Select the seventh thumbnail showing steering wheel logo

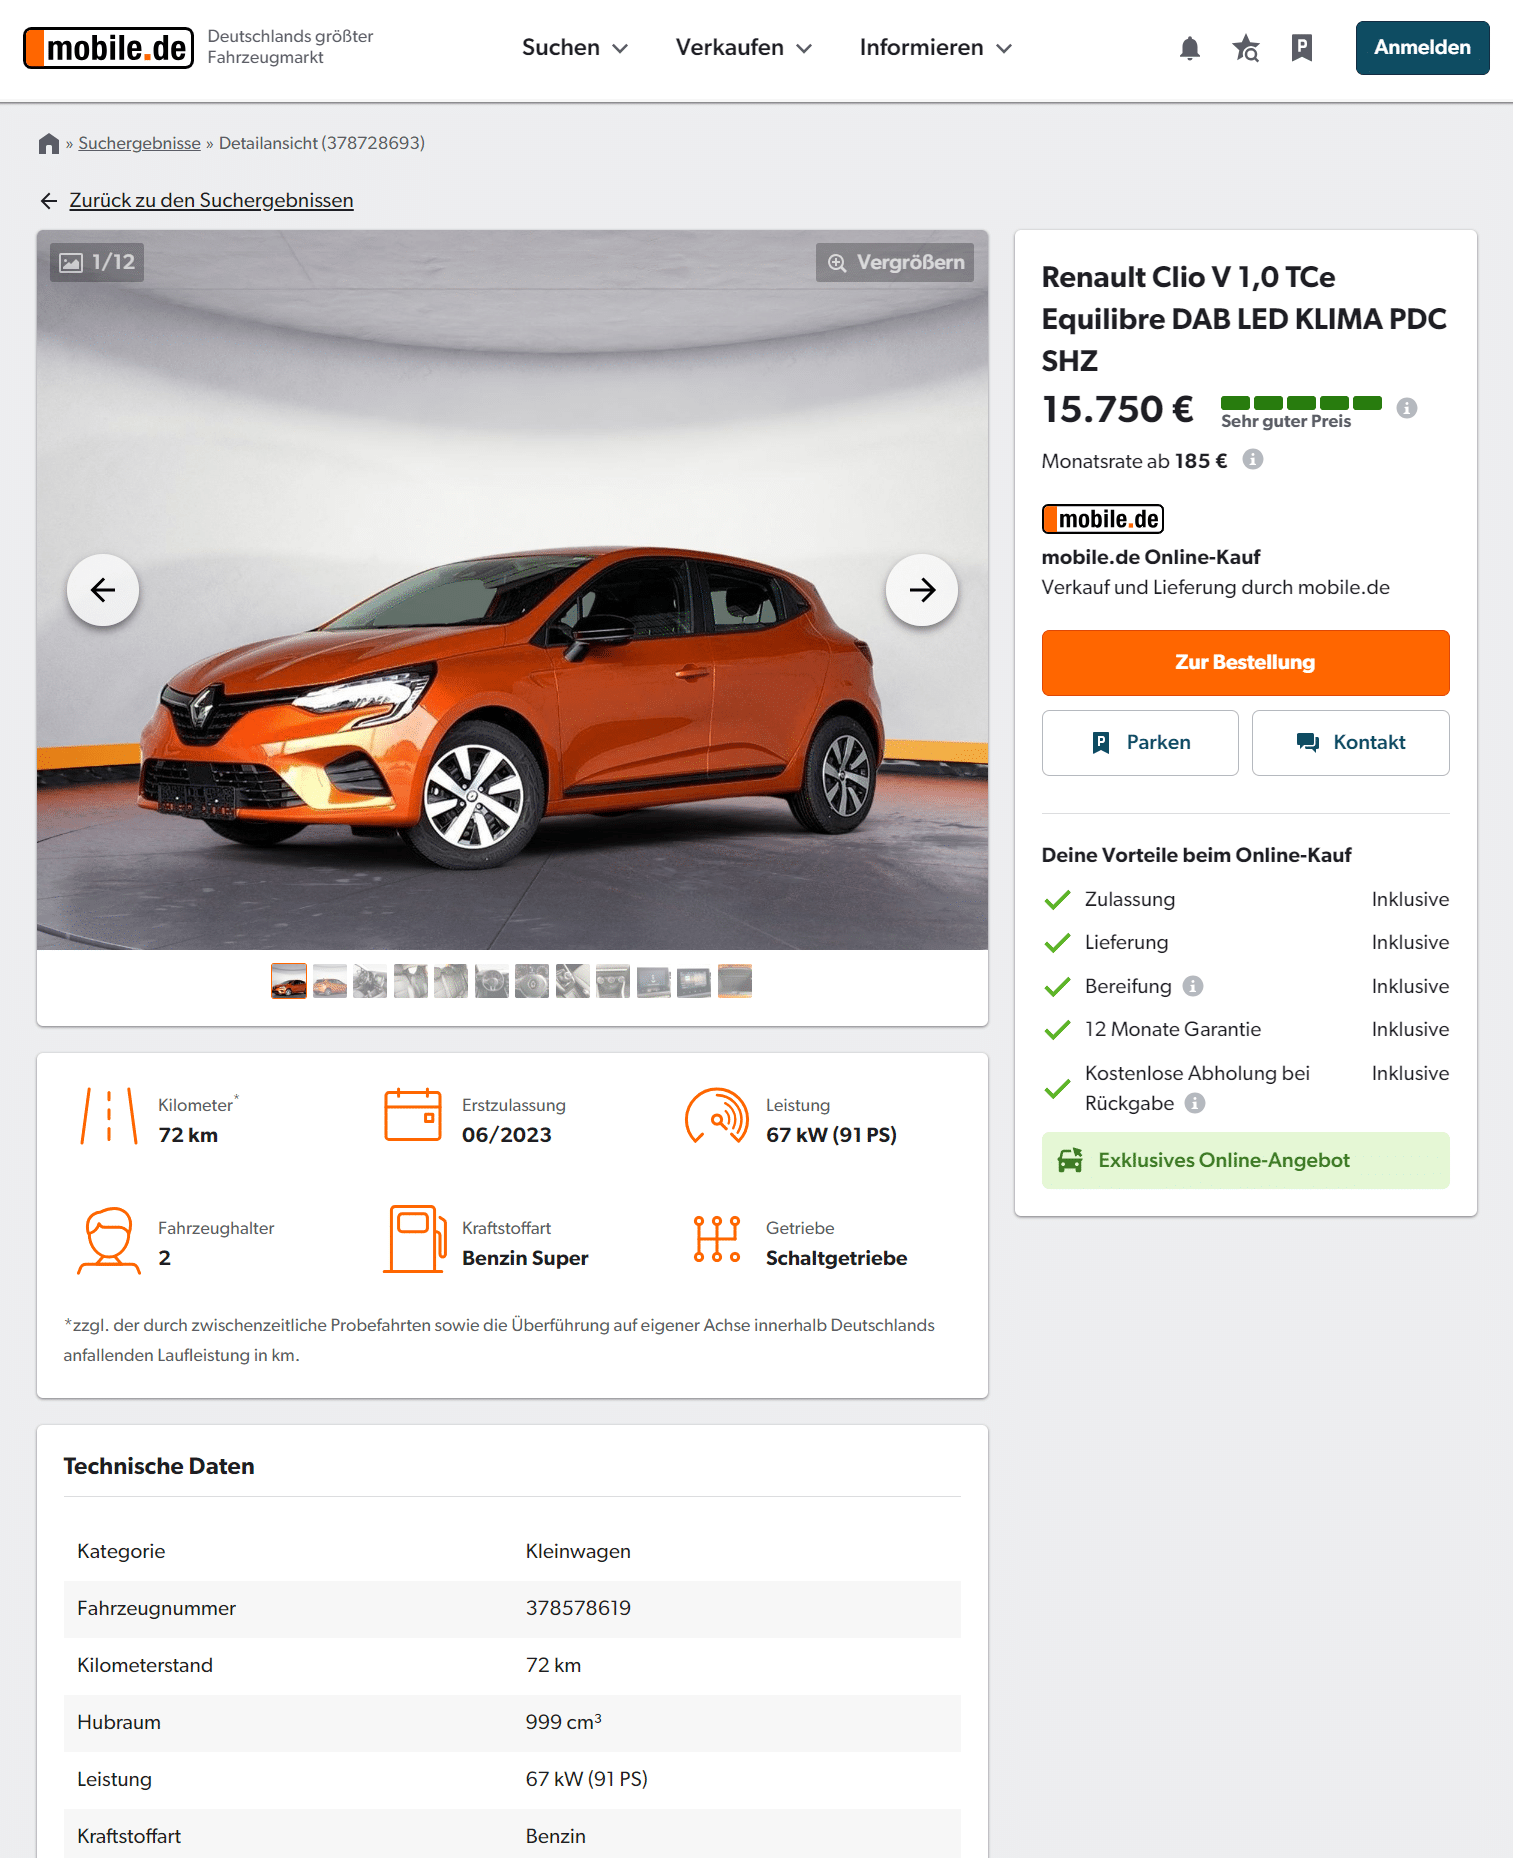(x=532, y=981)
